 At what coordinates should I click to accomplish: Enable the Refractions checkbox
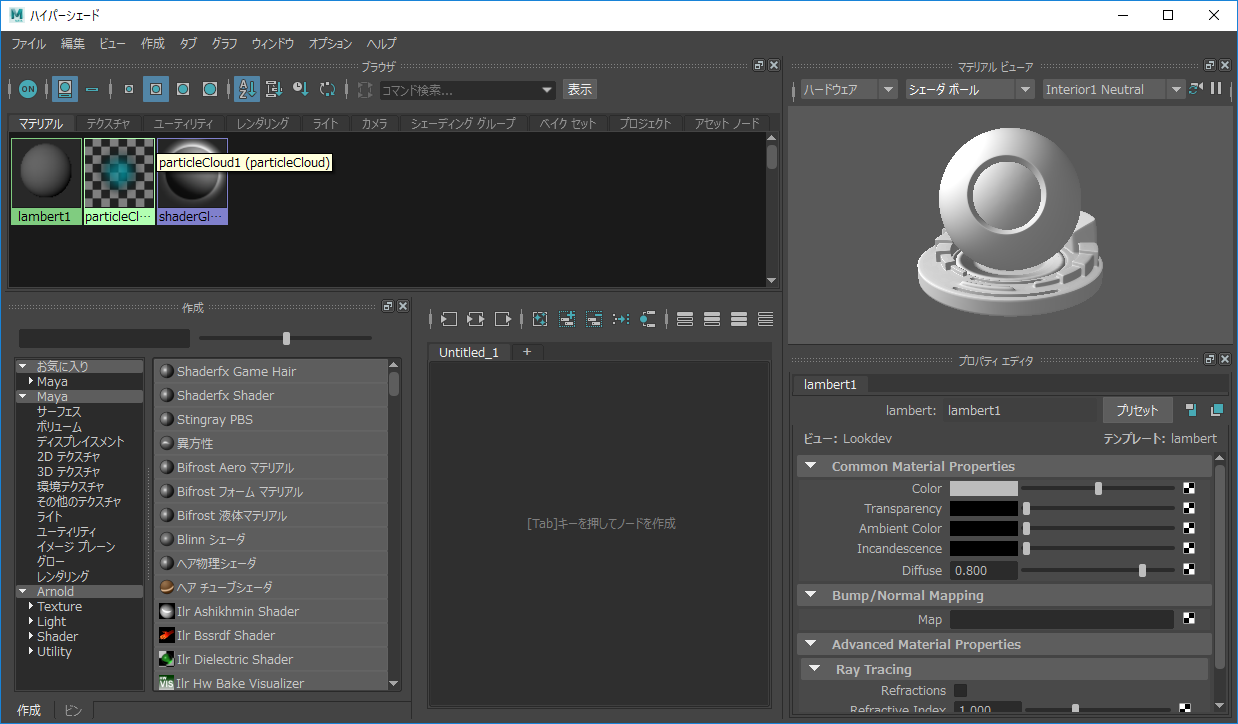pos(960,690)
